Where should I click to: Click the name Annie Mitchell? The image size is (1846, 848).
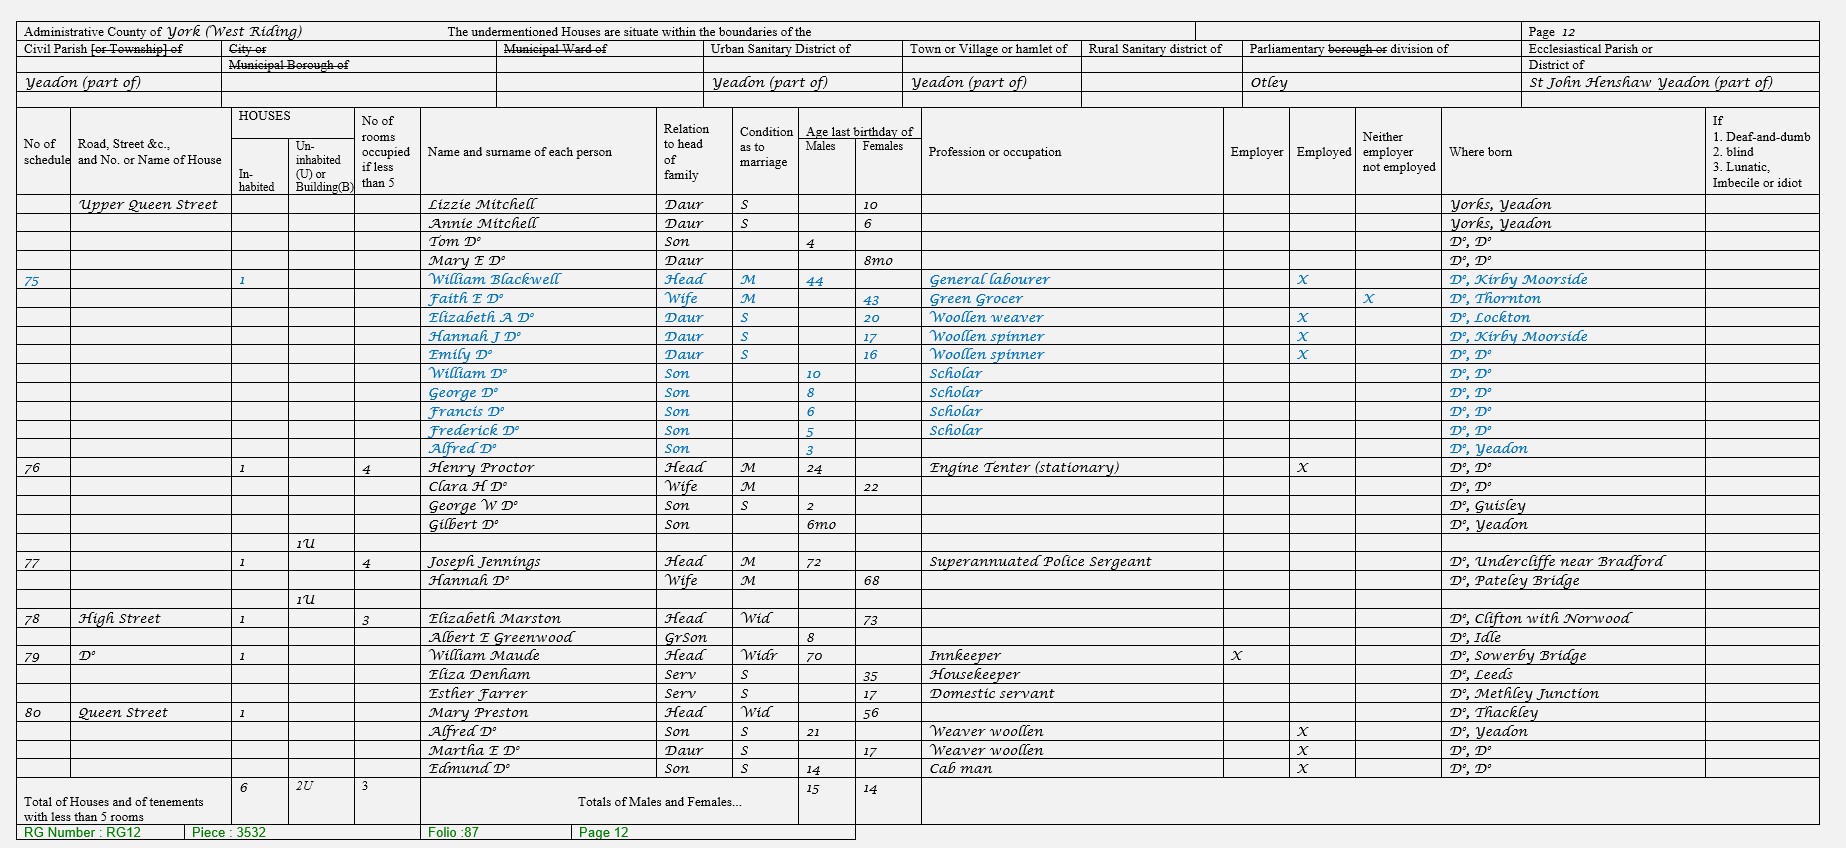(x=483, y=223)
